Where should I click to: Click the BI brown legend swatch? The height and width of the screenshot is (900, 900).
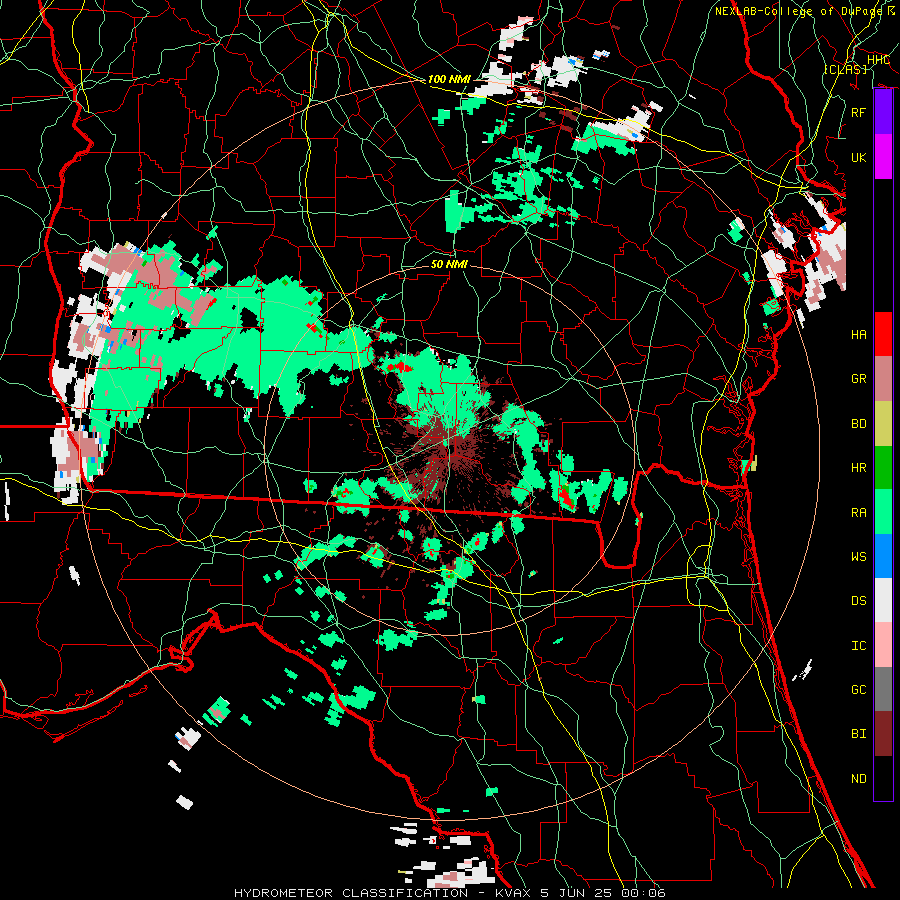pos(883,734)
